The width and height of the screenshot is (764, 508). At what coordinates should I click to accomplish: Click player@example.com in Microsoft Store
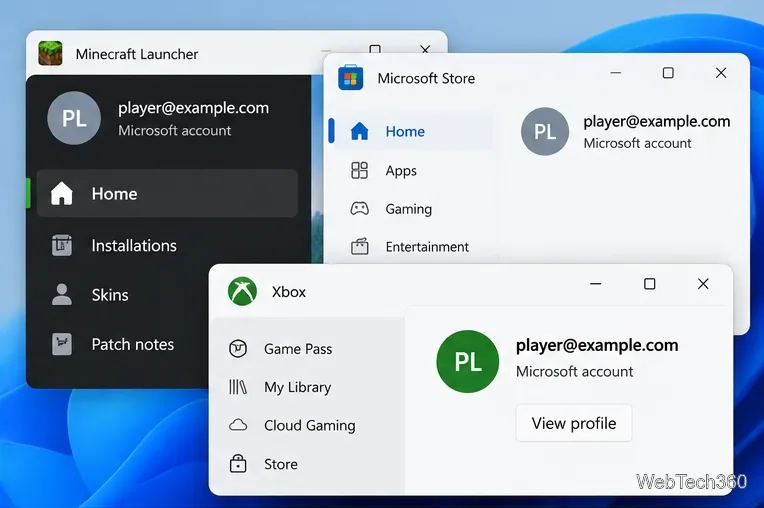(x=656, y=121)
